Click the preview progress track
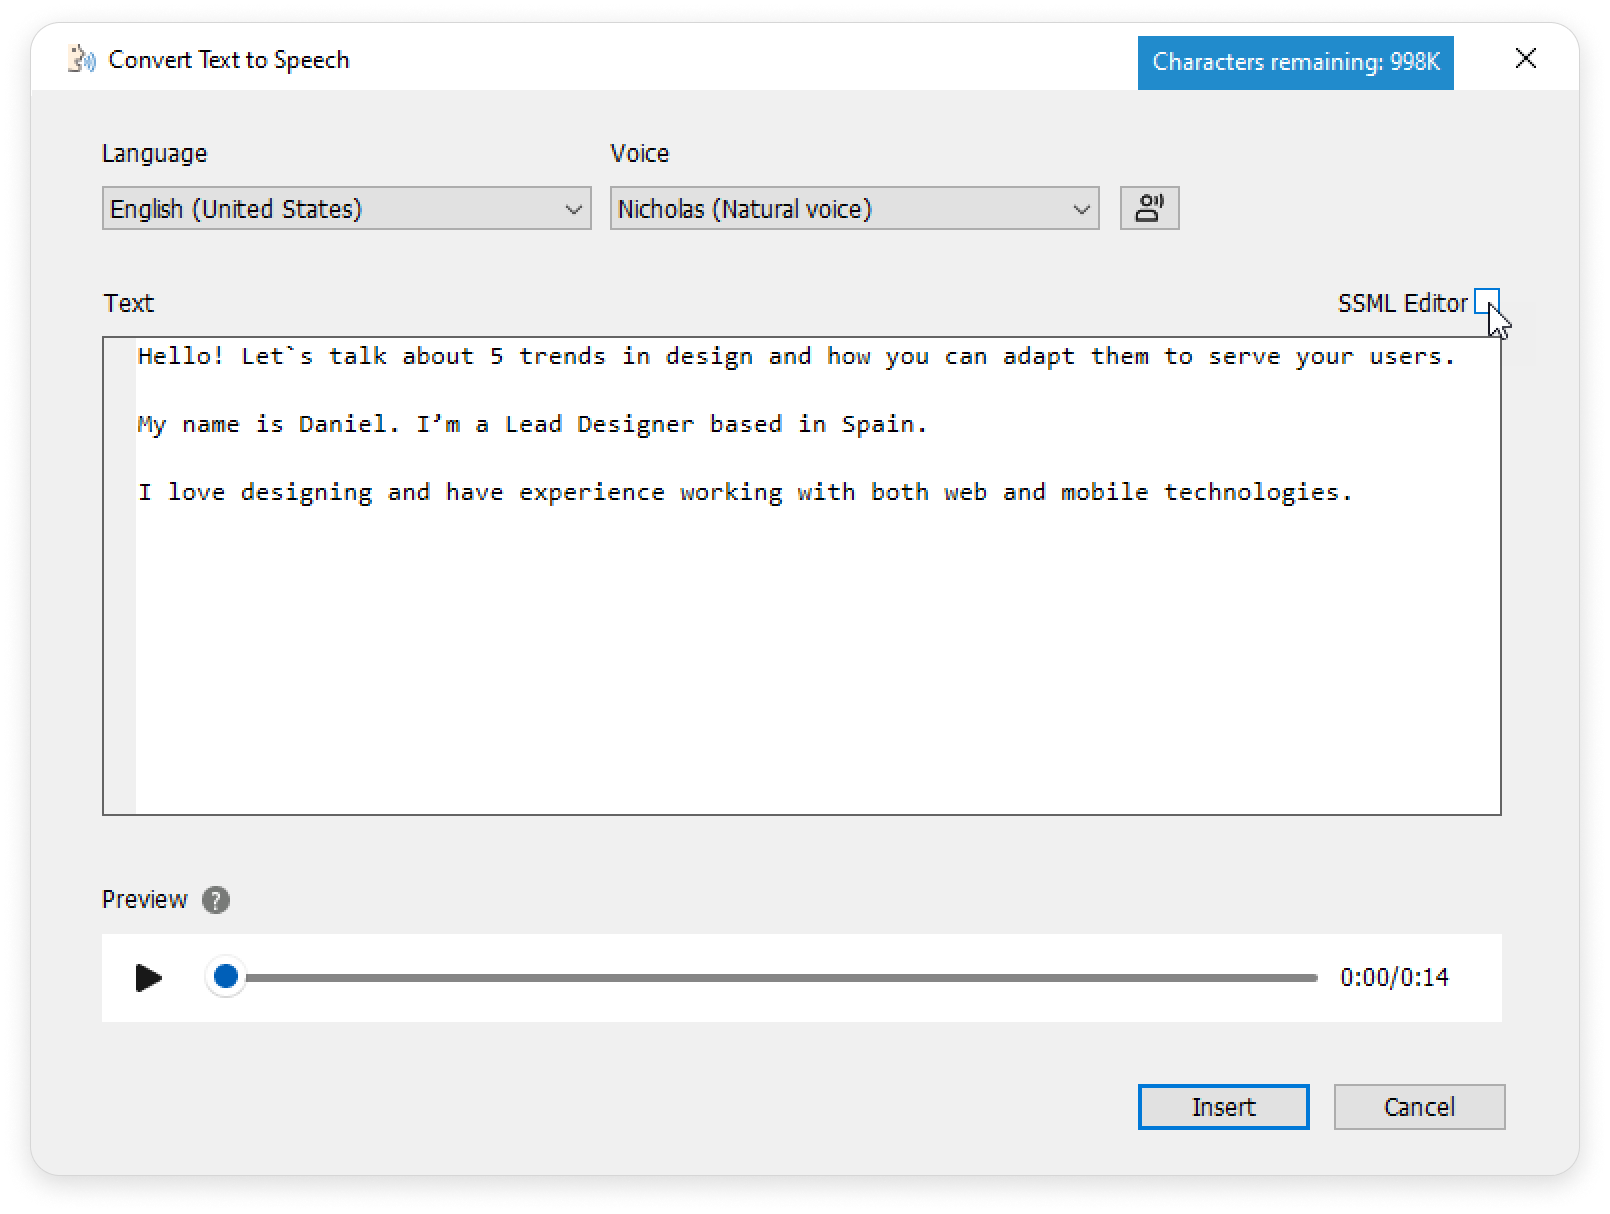This screenshot has width=1610, height=1214. click(780, 978)
